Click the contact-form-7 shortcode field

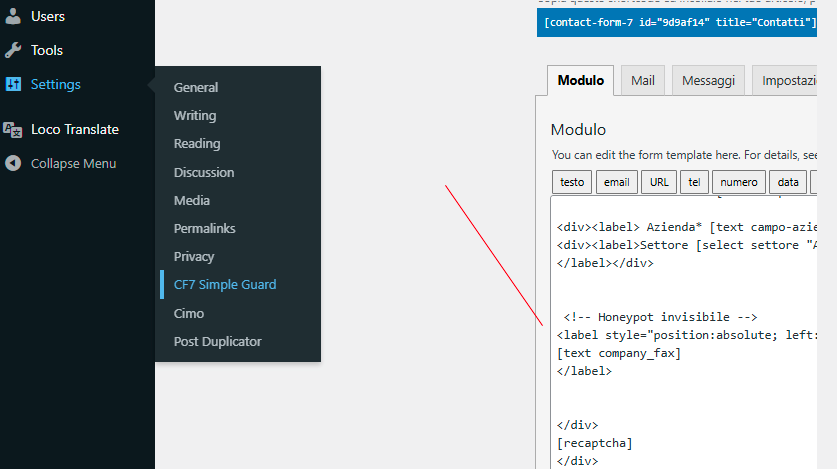[680, 22]
